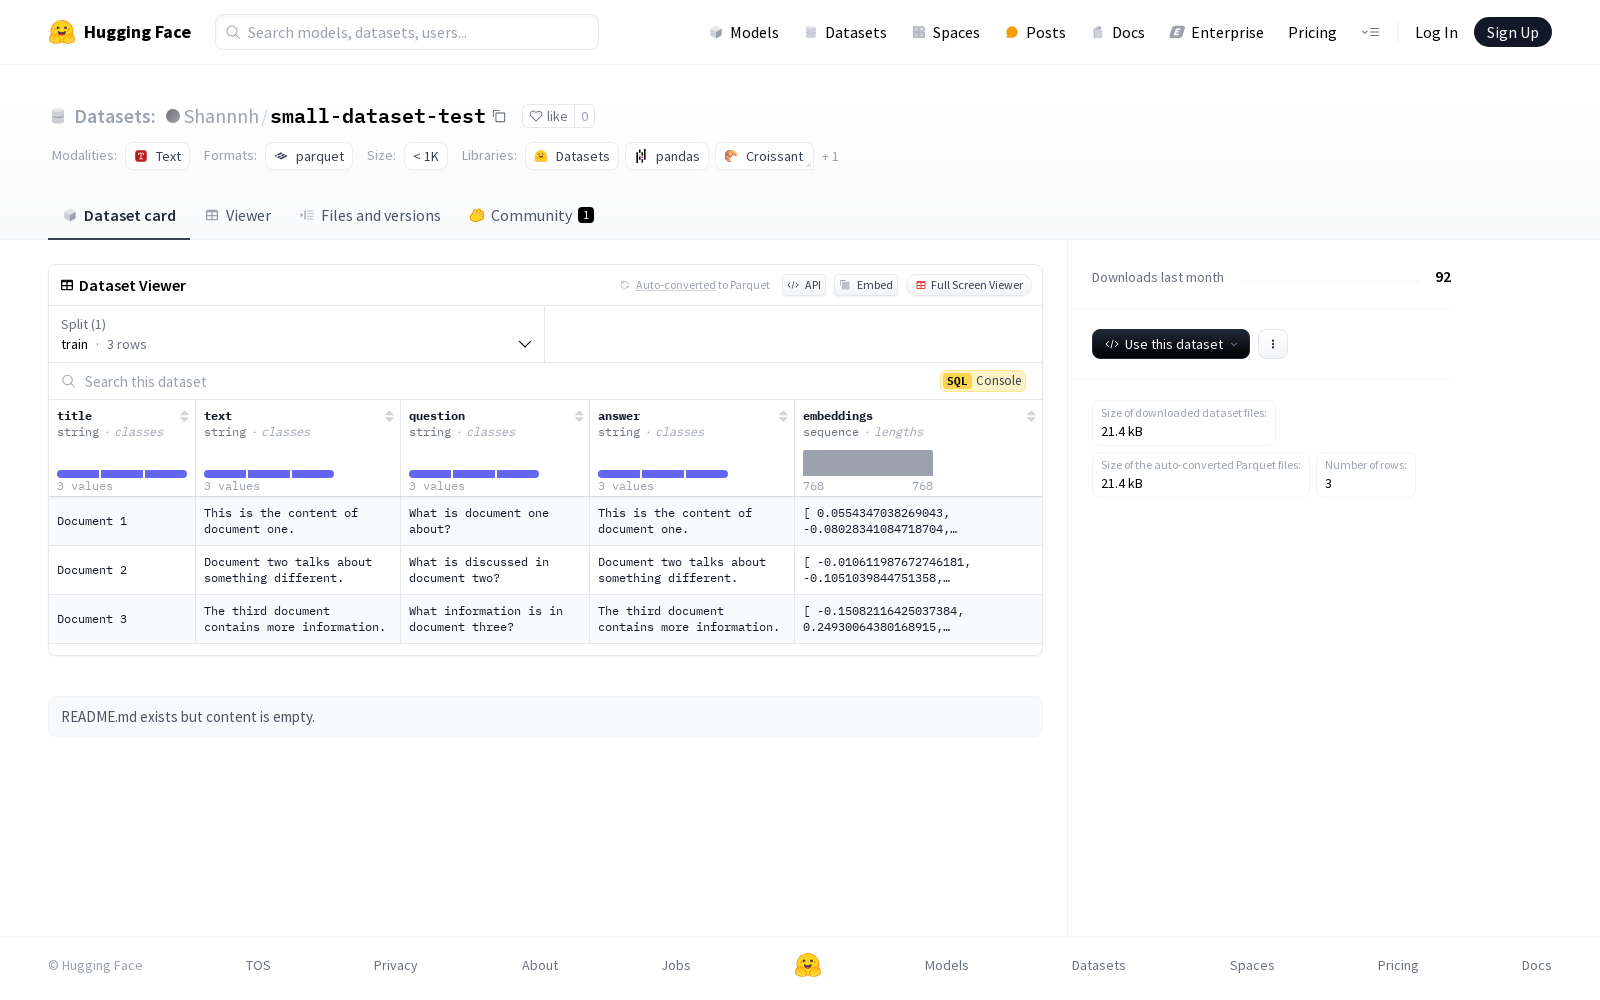Click the Datasets breadcrumb icon
1600x1000 pixels.
(58, 116)
